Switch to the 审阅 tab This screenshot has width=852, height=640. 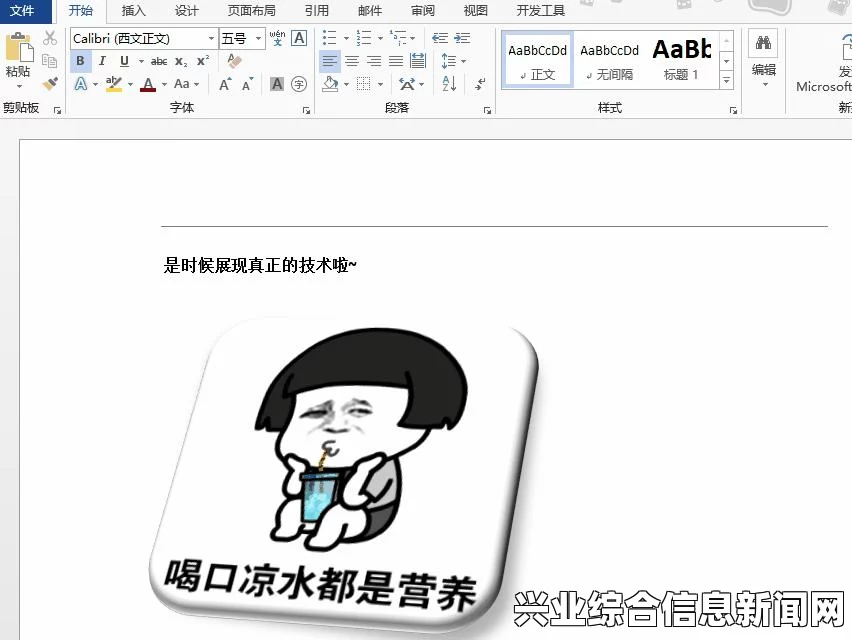[x=423, y=11]
